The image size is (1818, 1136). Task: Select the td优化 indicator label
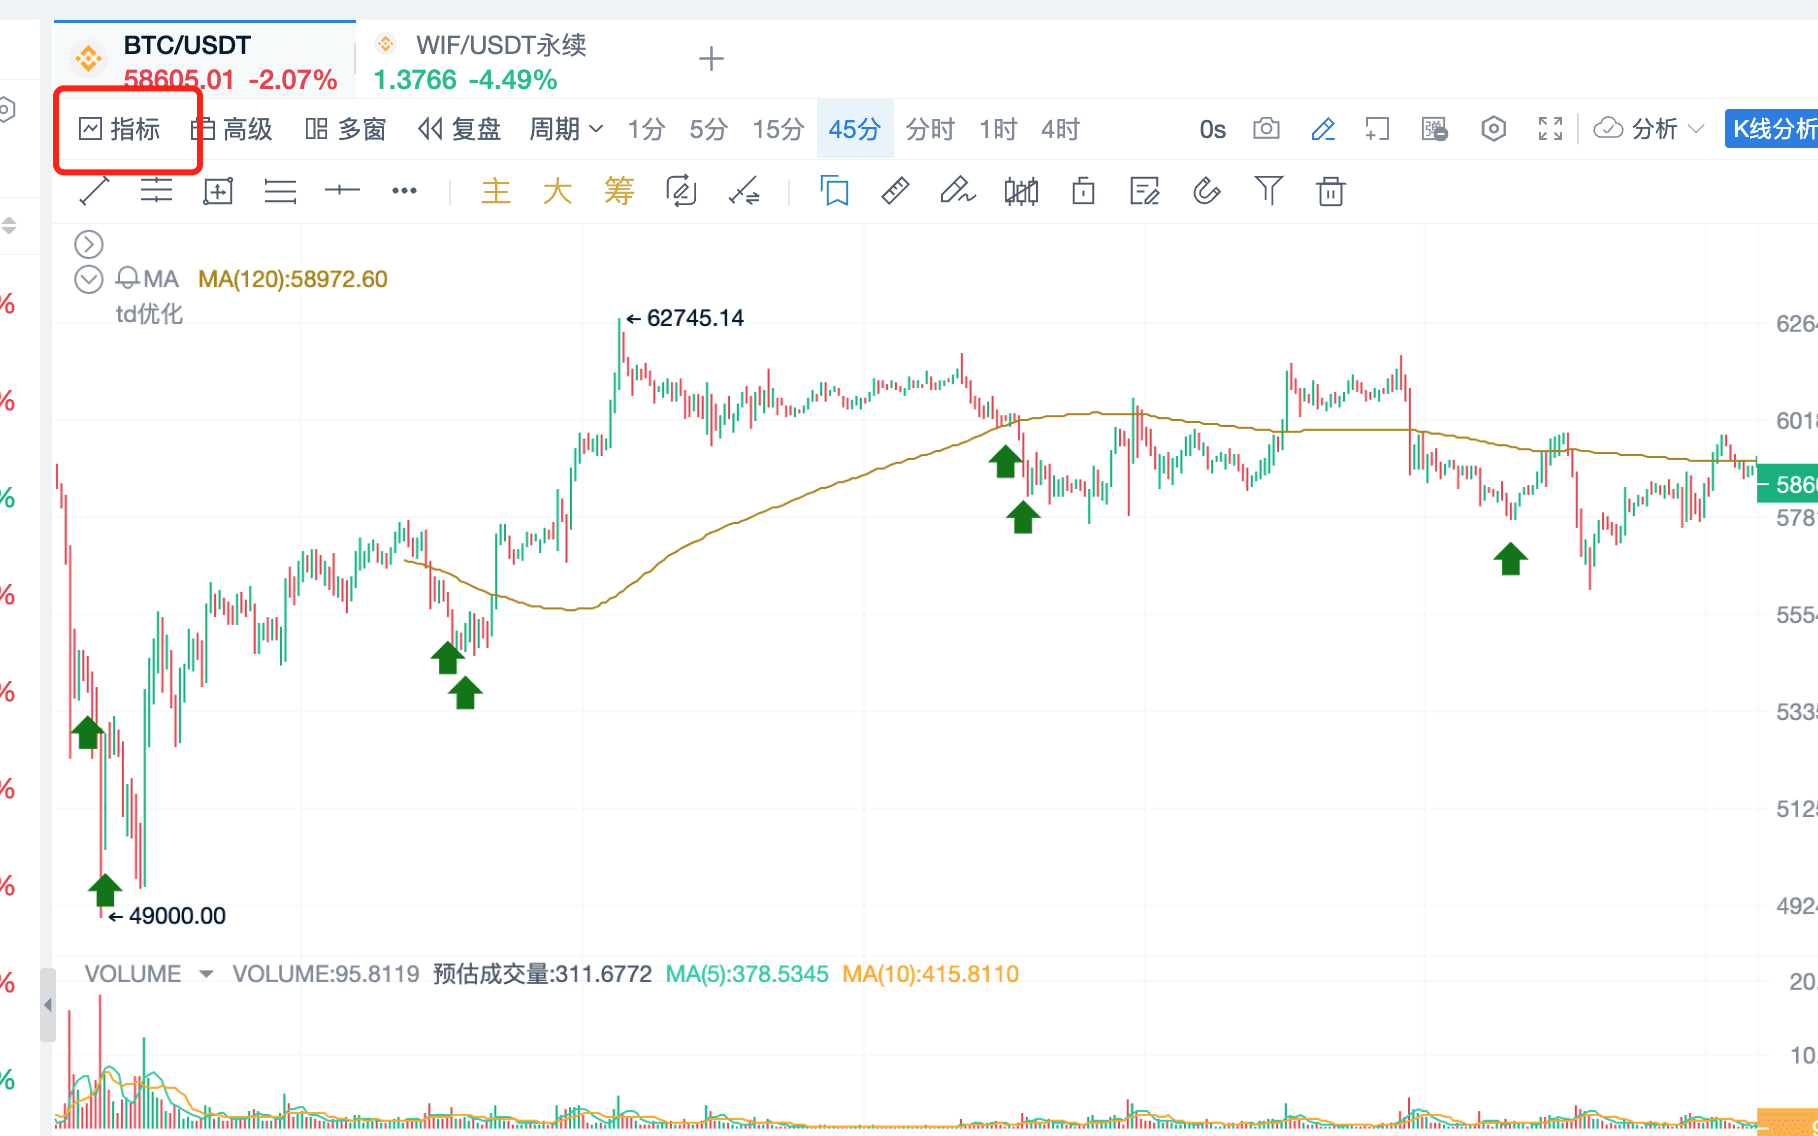pyautogui.click(x=149, y=314)
